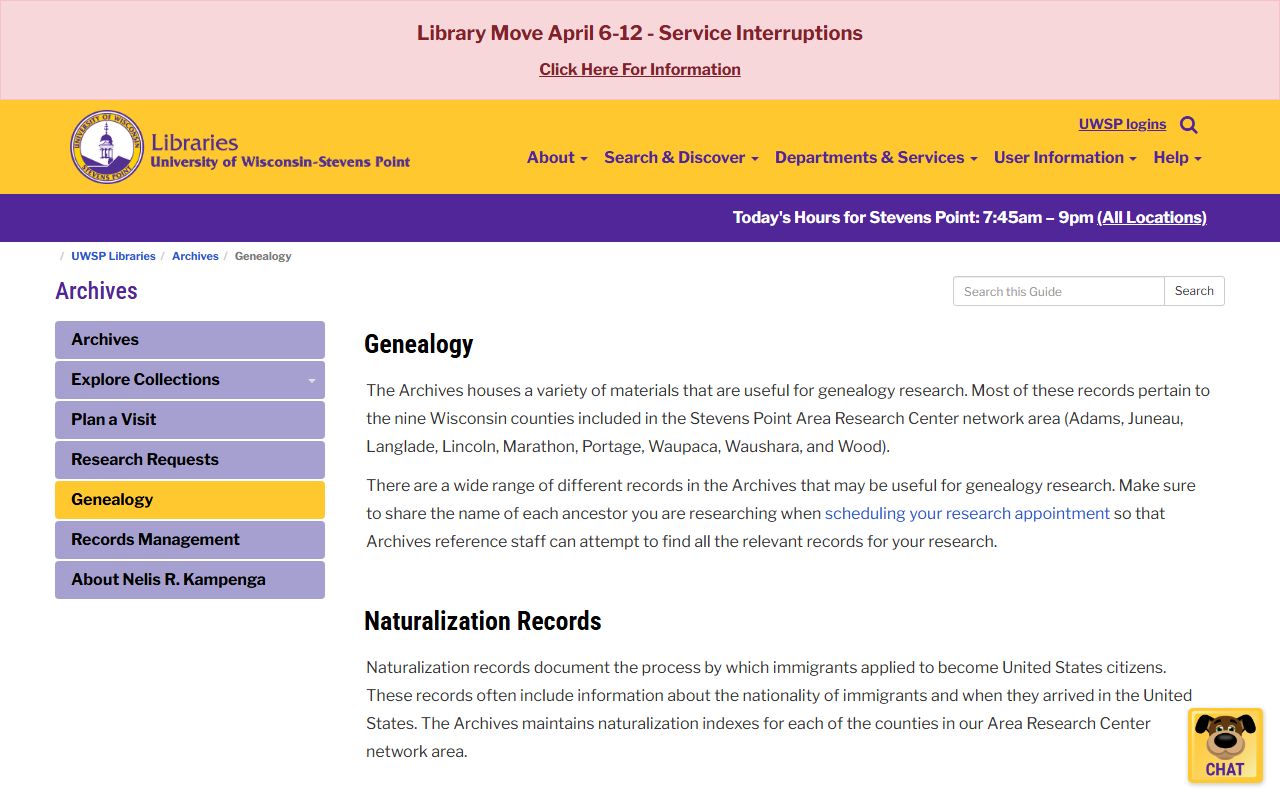Click the Libraries University of Wisconsin-Stevens Point title

tap(280, 150)
